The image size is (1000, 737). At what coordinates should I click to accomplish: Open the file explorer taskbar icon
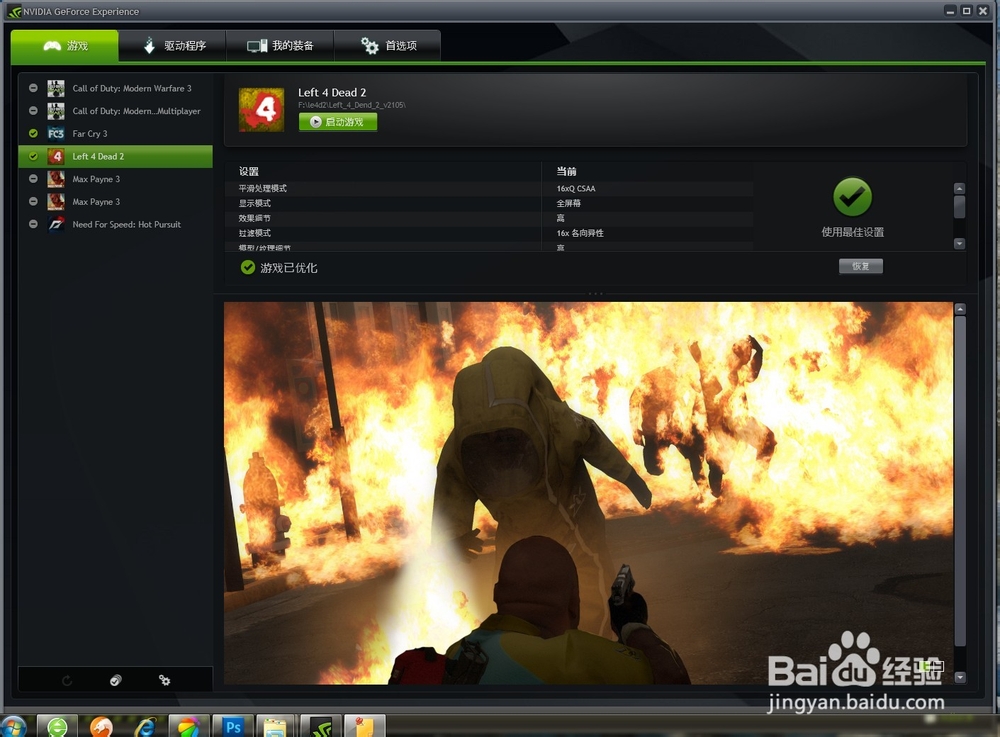(276, 727)
